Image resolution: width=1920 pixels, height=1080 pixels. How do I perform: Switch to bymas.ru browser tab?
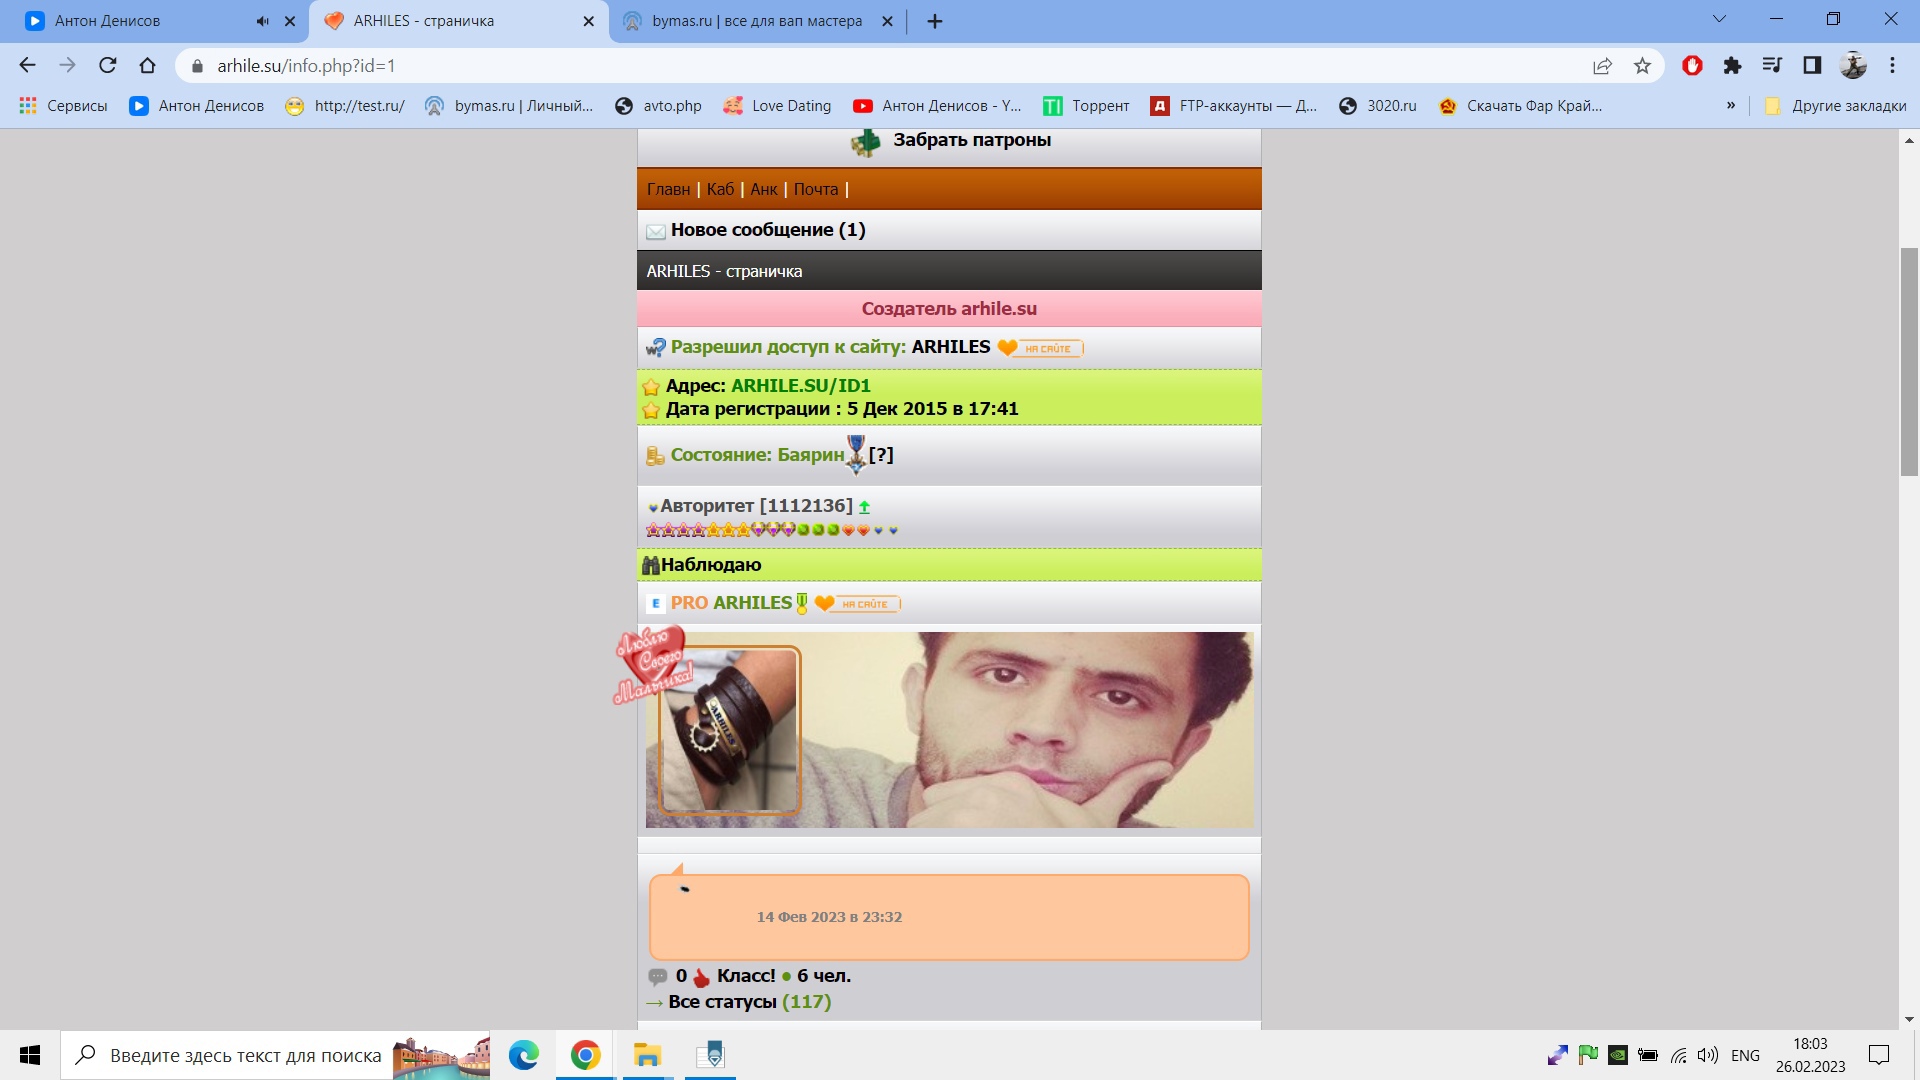[x=756, y=21]
